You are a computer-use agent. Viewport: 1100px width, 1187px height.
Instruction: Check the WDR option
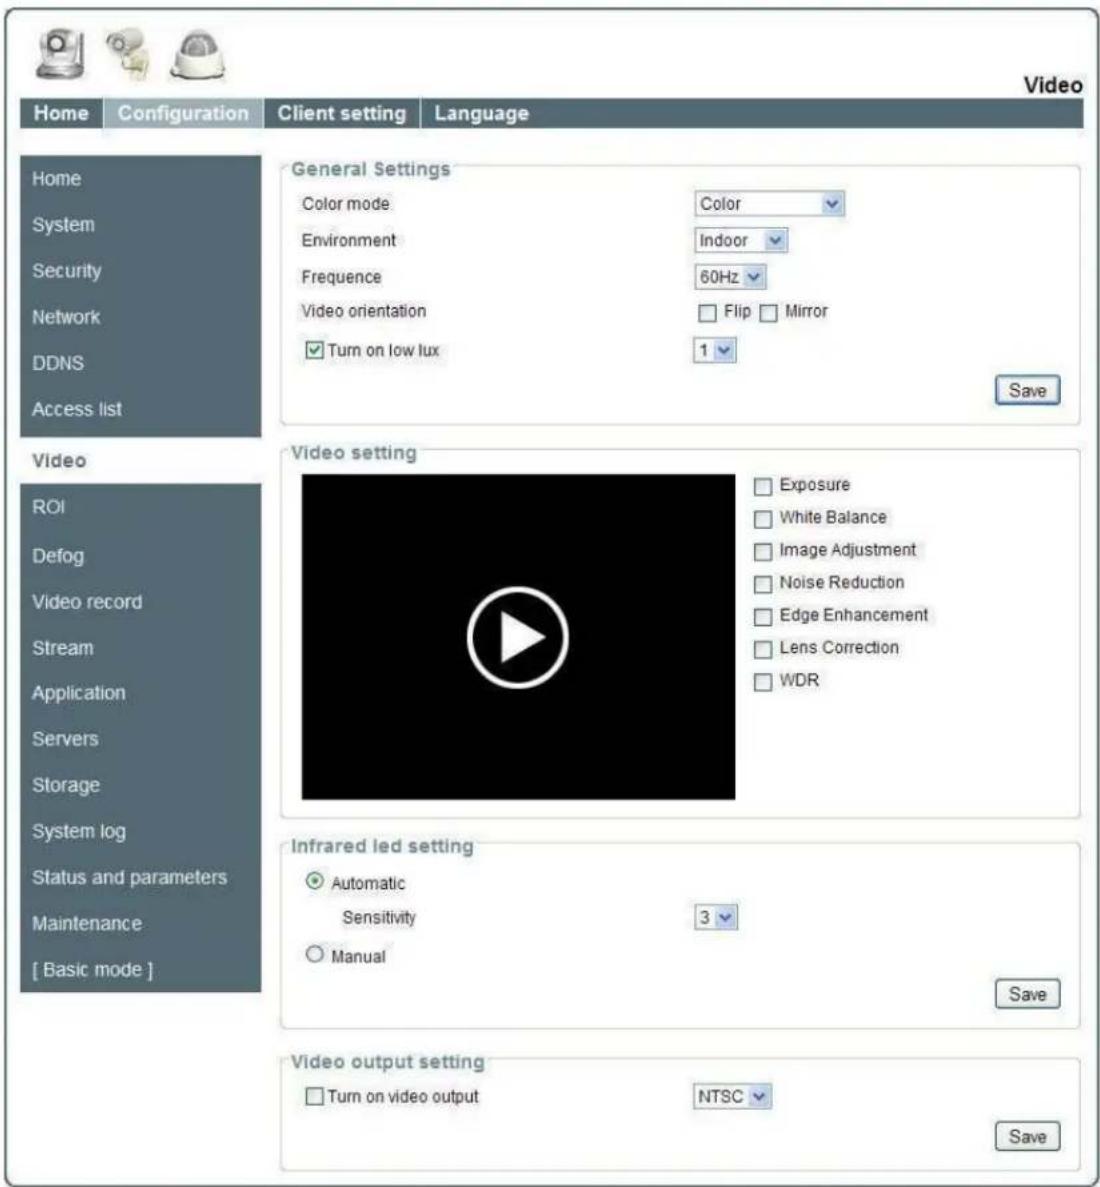tap(763, 681)
